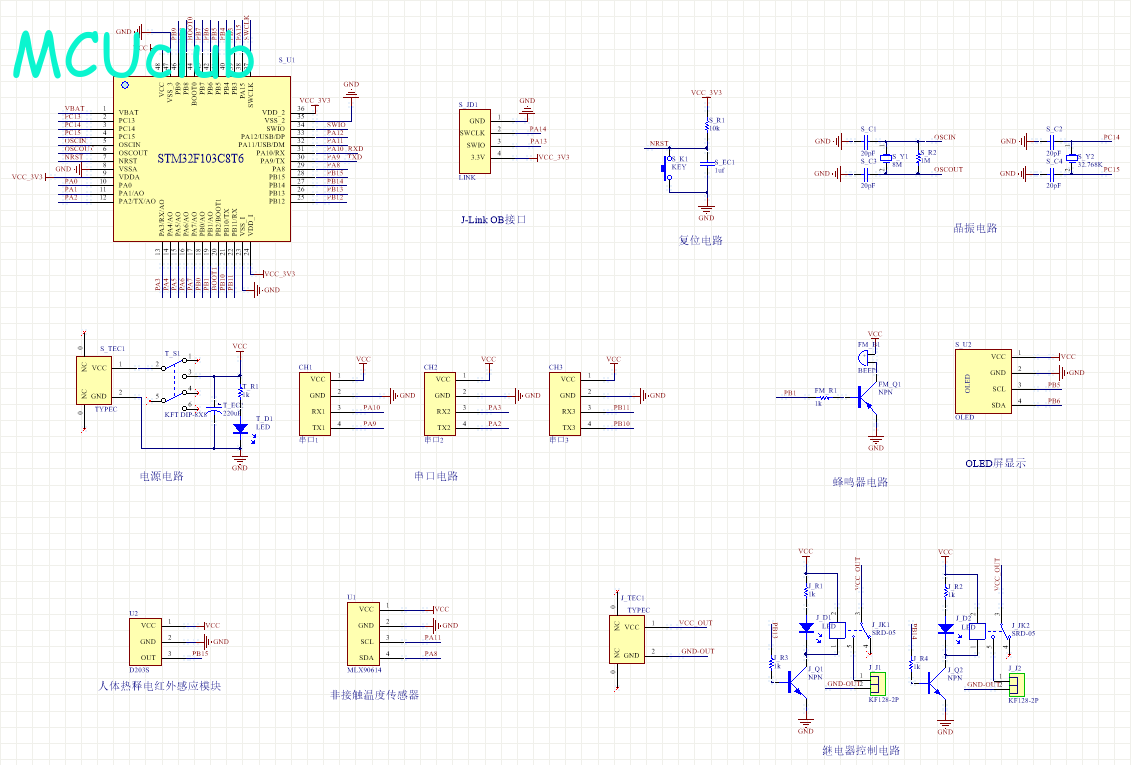Select the J_R3 1k resistor

point(772,663)
